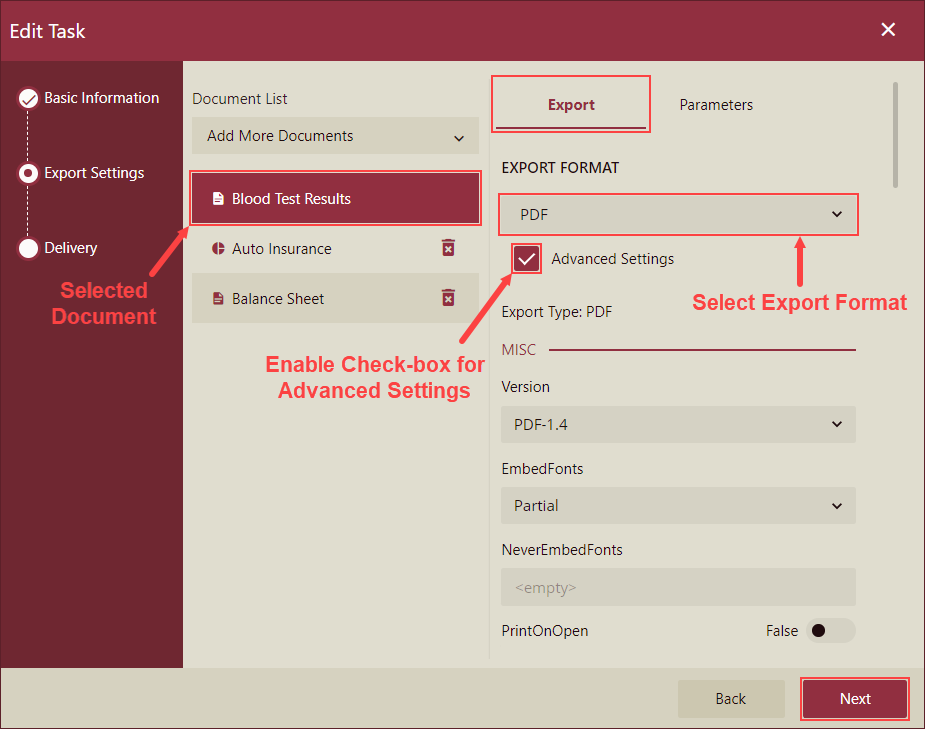Uncheck the Advanced Settings checkbox
The width and height of the screenshot is (925, 729).
pyautogui.click(x=526, y=258)
